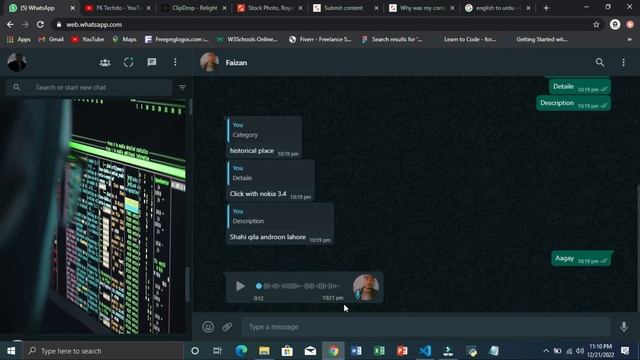Start a new chat with message icon
The width and height of the screenshot is (640, 360).
point(152,62)
